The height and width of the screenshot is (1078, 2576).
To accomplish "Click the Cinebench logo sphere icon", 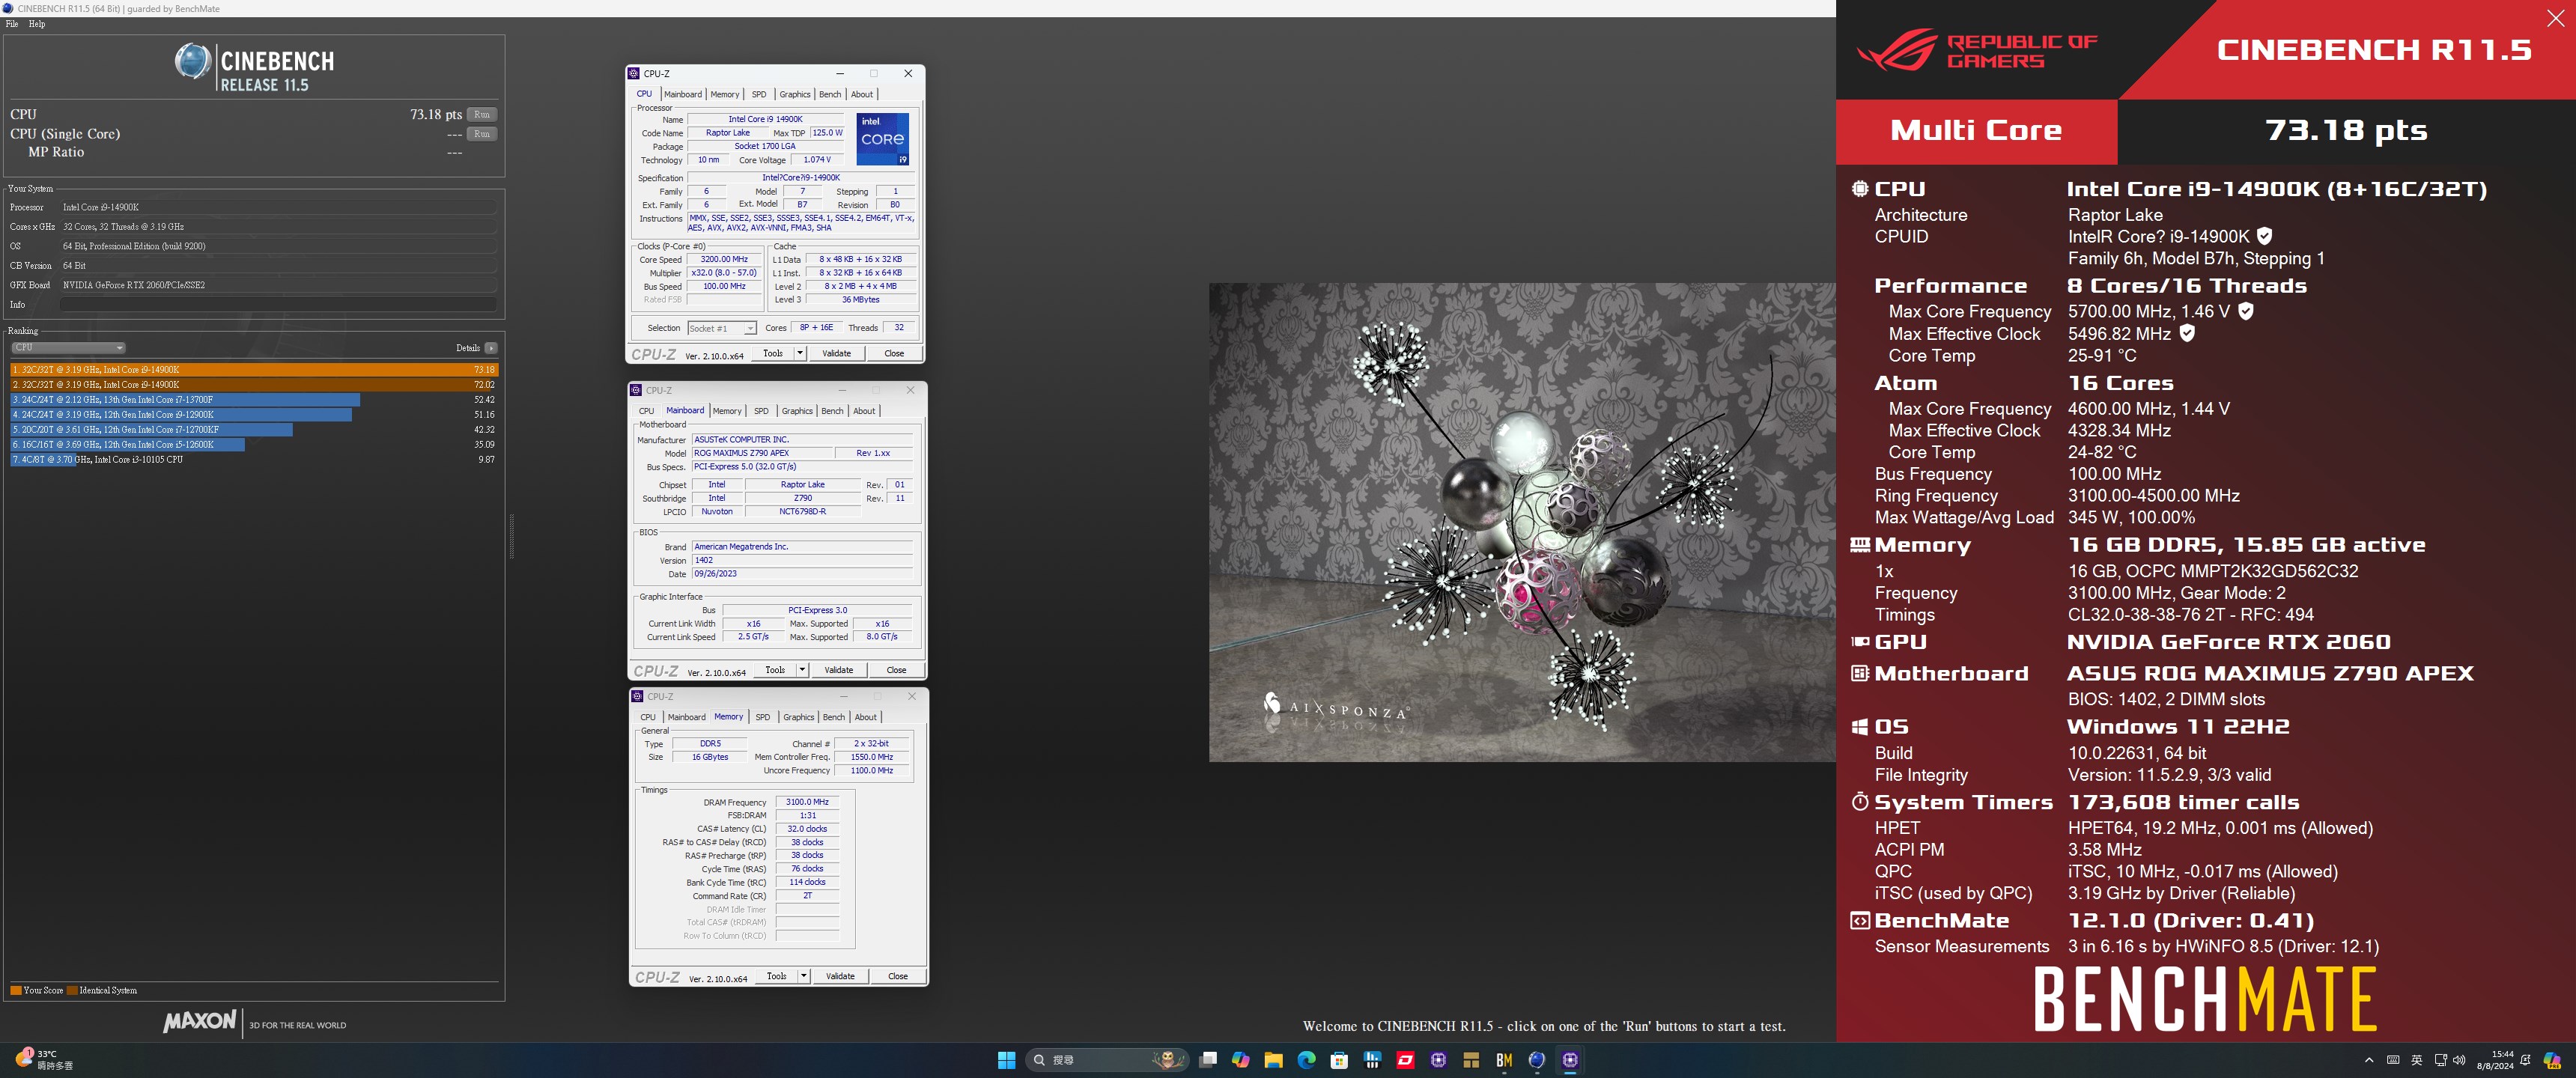I will (192, 62).
